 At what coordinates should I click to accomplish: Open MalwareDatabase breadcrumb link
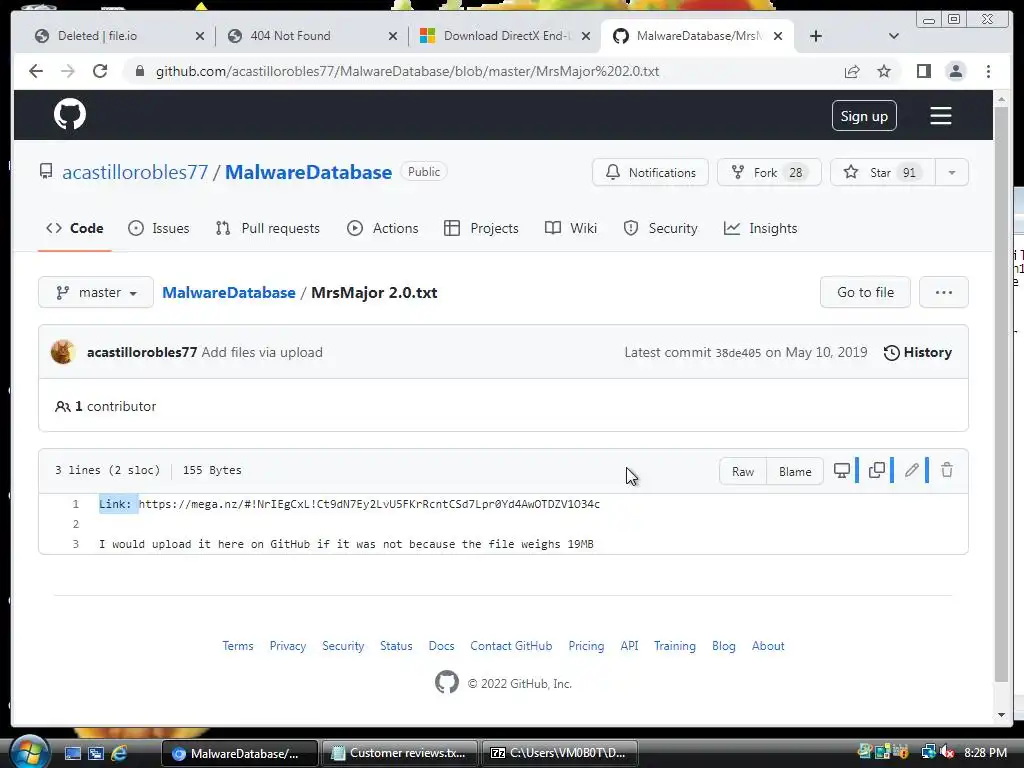229,293
